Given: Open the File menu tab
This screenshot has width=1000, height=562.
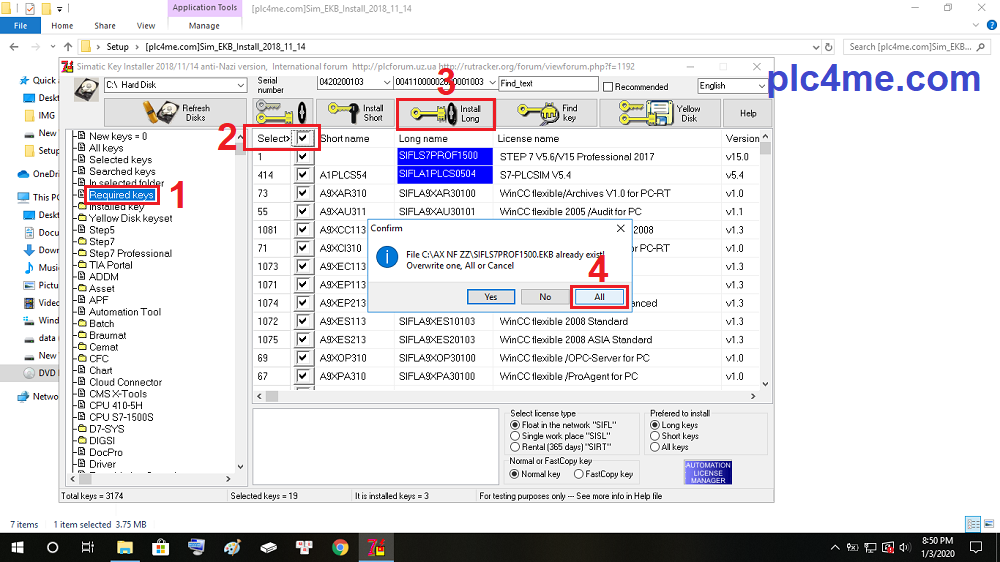Looking at the screenshot, I should [20, 25].
